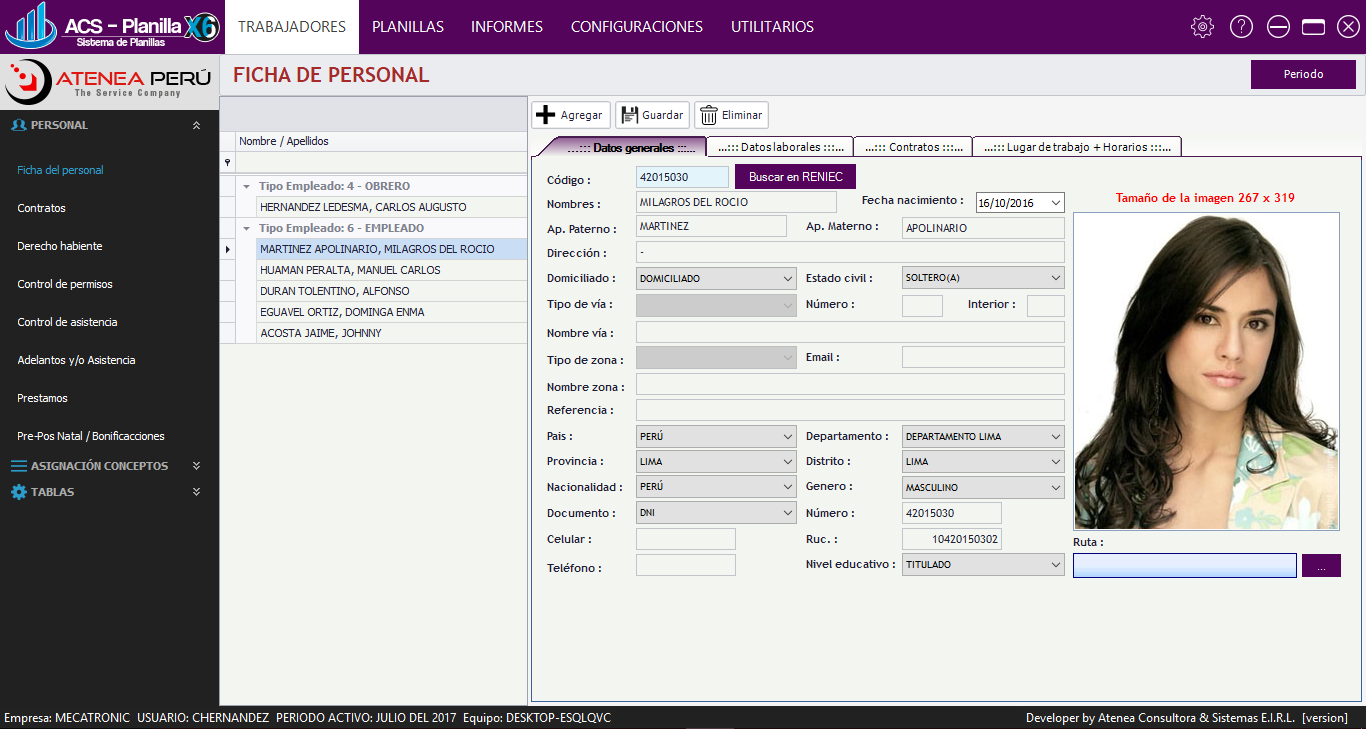Collapse the Tipo Empleado 6 - EMPLEADO group
This screenshot has width=1366, height=729.
click(246, 229)
